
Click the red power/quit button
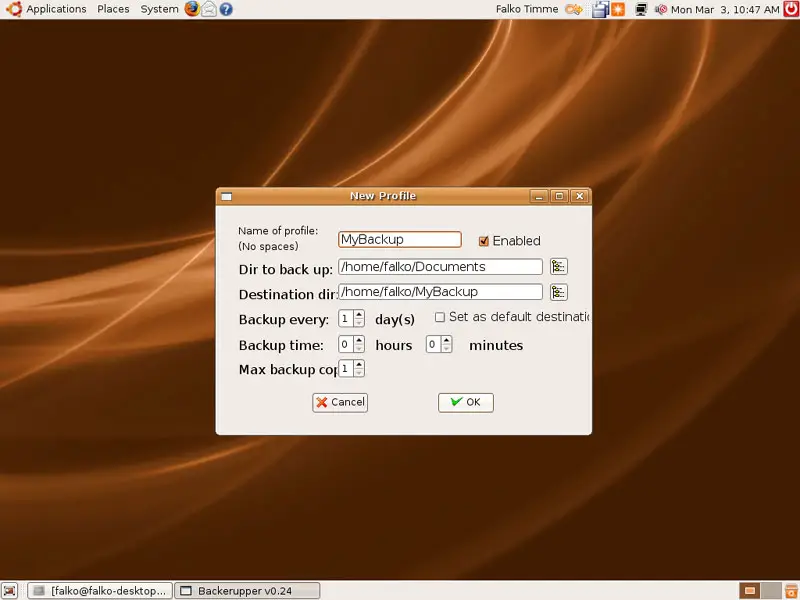[791, 9]
